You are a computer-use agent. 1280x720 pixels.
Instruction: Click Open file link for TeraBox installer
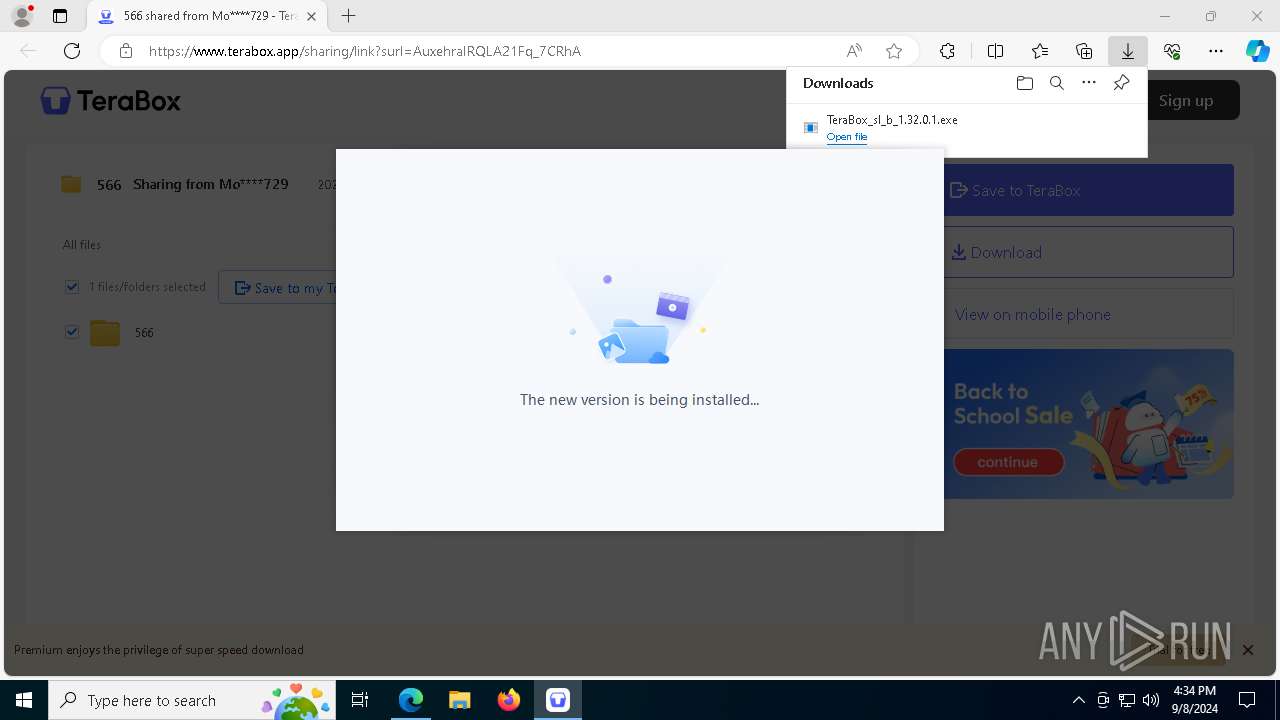pyautogui.click(x=846, y=137)
